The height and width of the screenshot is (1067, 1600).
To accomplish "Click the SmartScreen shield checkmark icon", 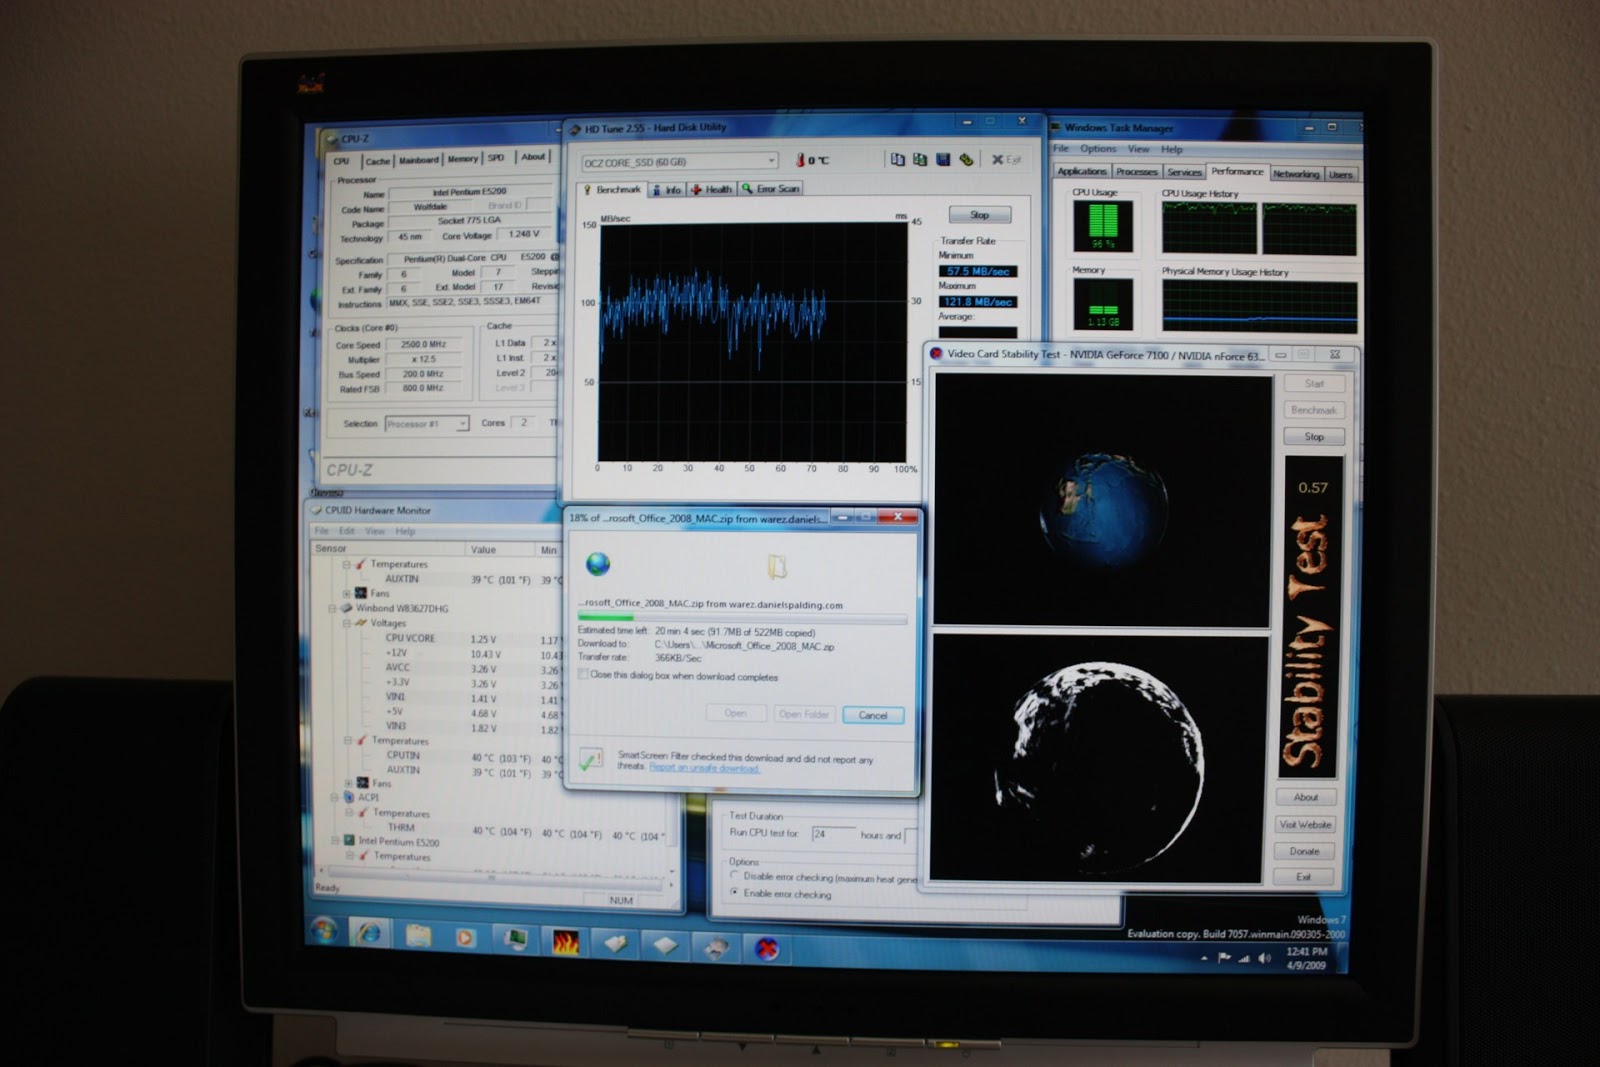I will 591,760.
